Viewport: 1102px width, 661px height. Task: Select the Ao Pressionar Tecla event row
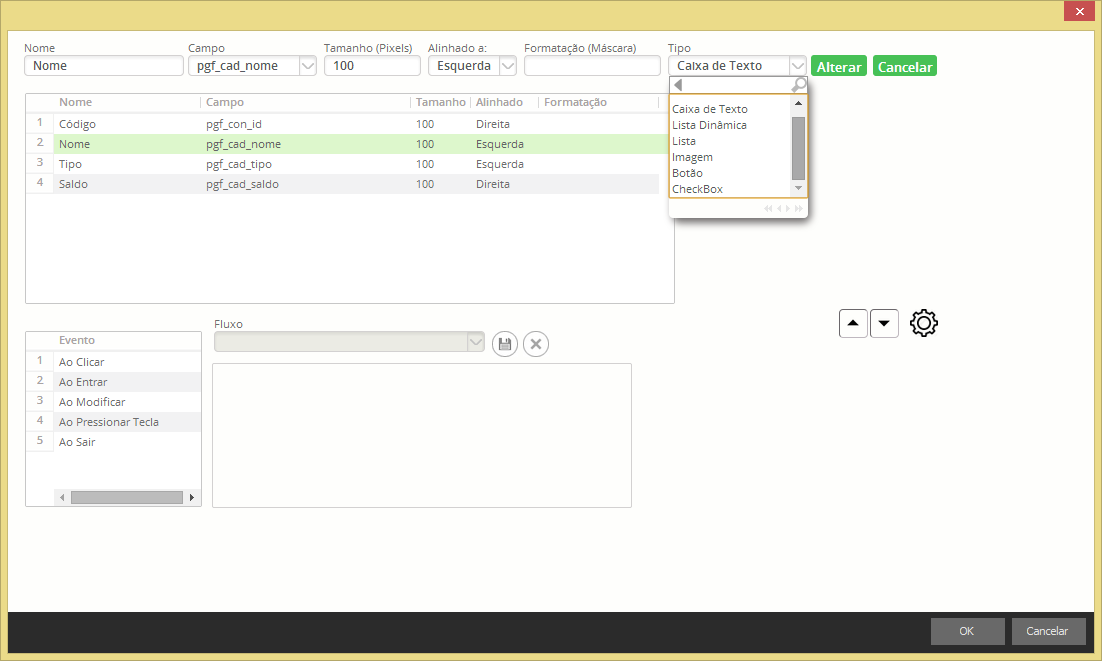pos(109,422)
